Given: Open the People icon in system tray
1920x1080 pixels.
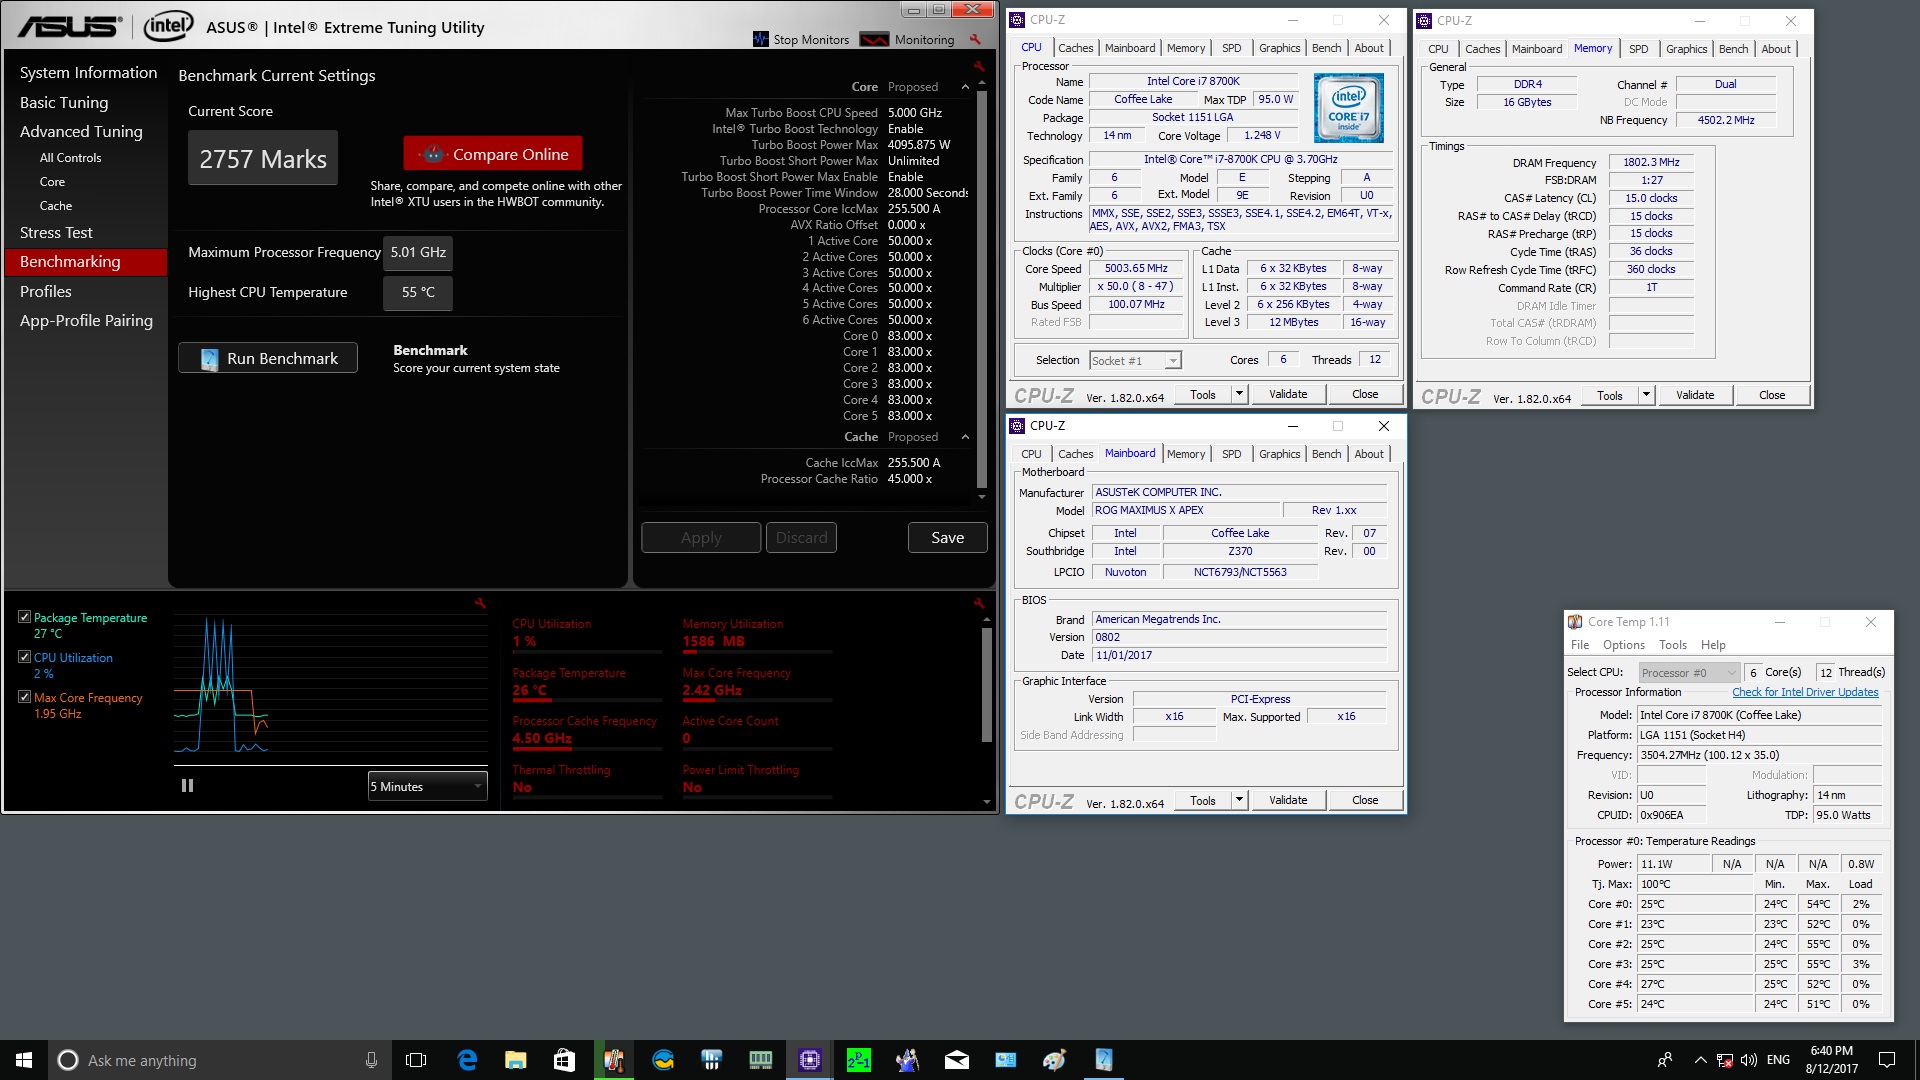Looking at the screenshot, I should [x=1665, y=1060].
